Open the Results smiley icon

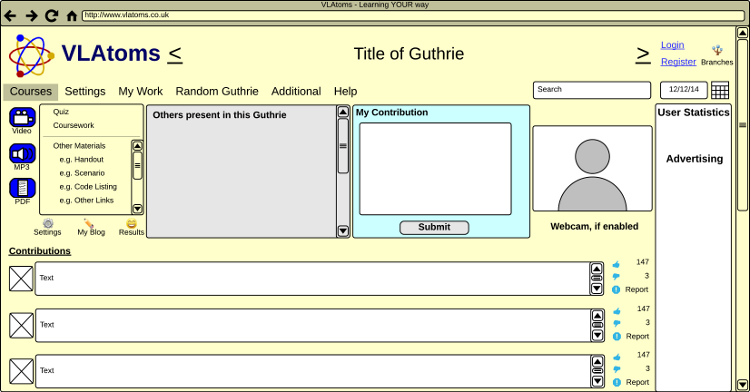(132, 223)
